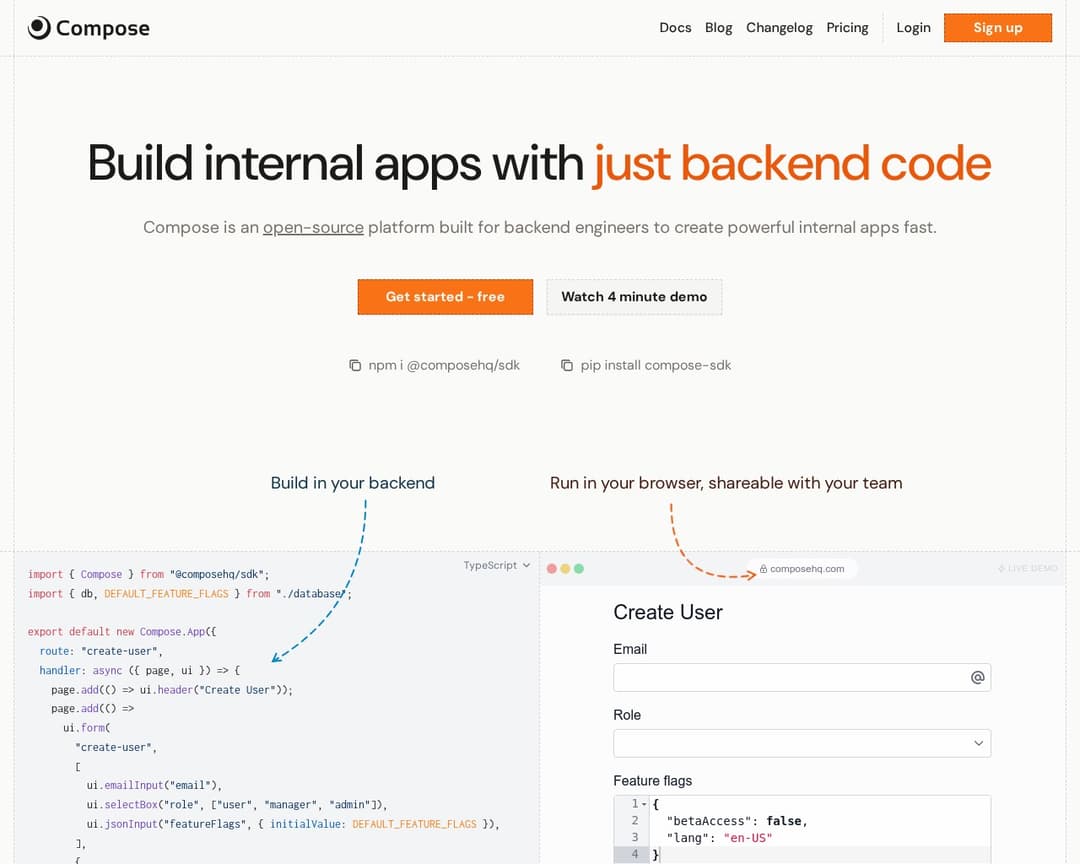Open the TypeScript language dropdown
This screenshot has height=864, width=1080.
pyautogui.click(x=497, y=565)
